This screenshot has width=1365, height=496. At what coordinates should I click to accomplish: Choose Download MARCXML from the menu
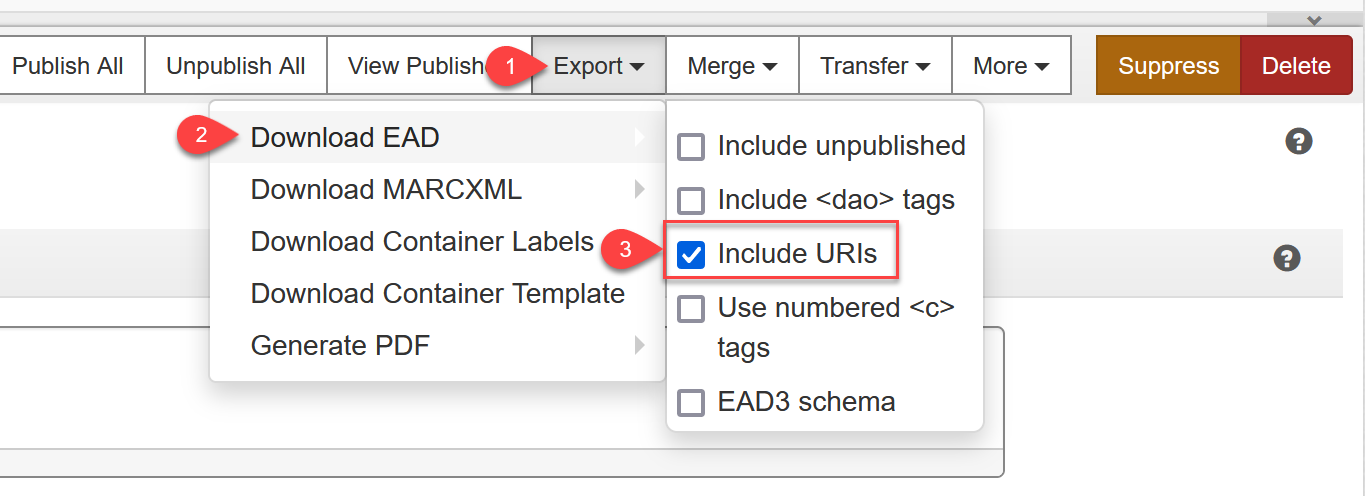[386, 189]
